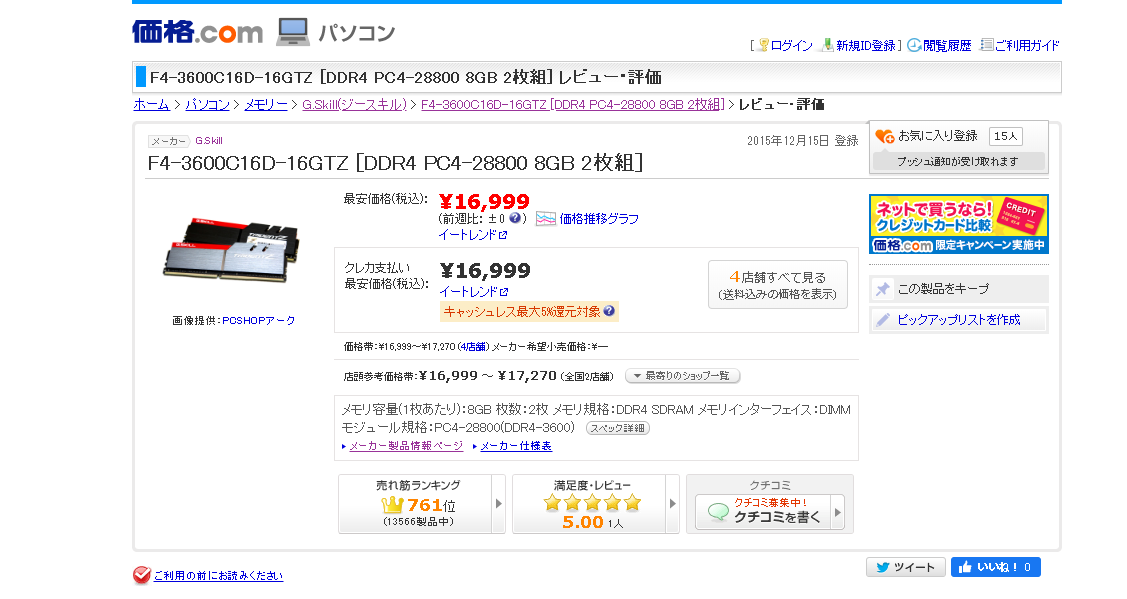Screen dimensions: 1127x599
Task: Click the ご利用ガイド list icon
Action: 987,45
